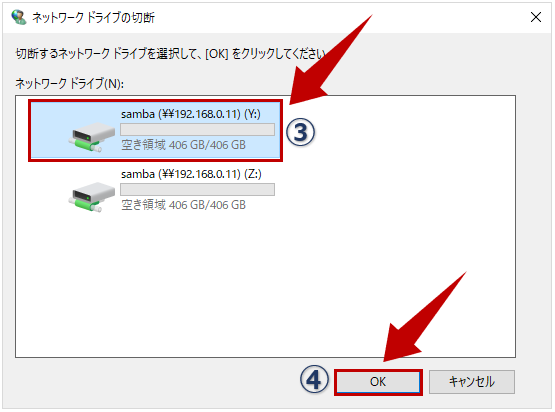Screen dimensions: 555x412
Task: Select samba (¥¥192.168.0.11) (Z:) label
Action: pos(191,174)
